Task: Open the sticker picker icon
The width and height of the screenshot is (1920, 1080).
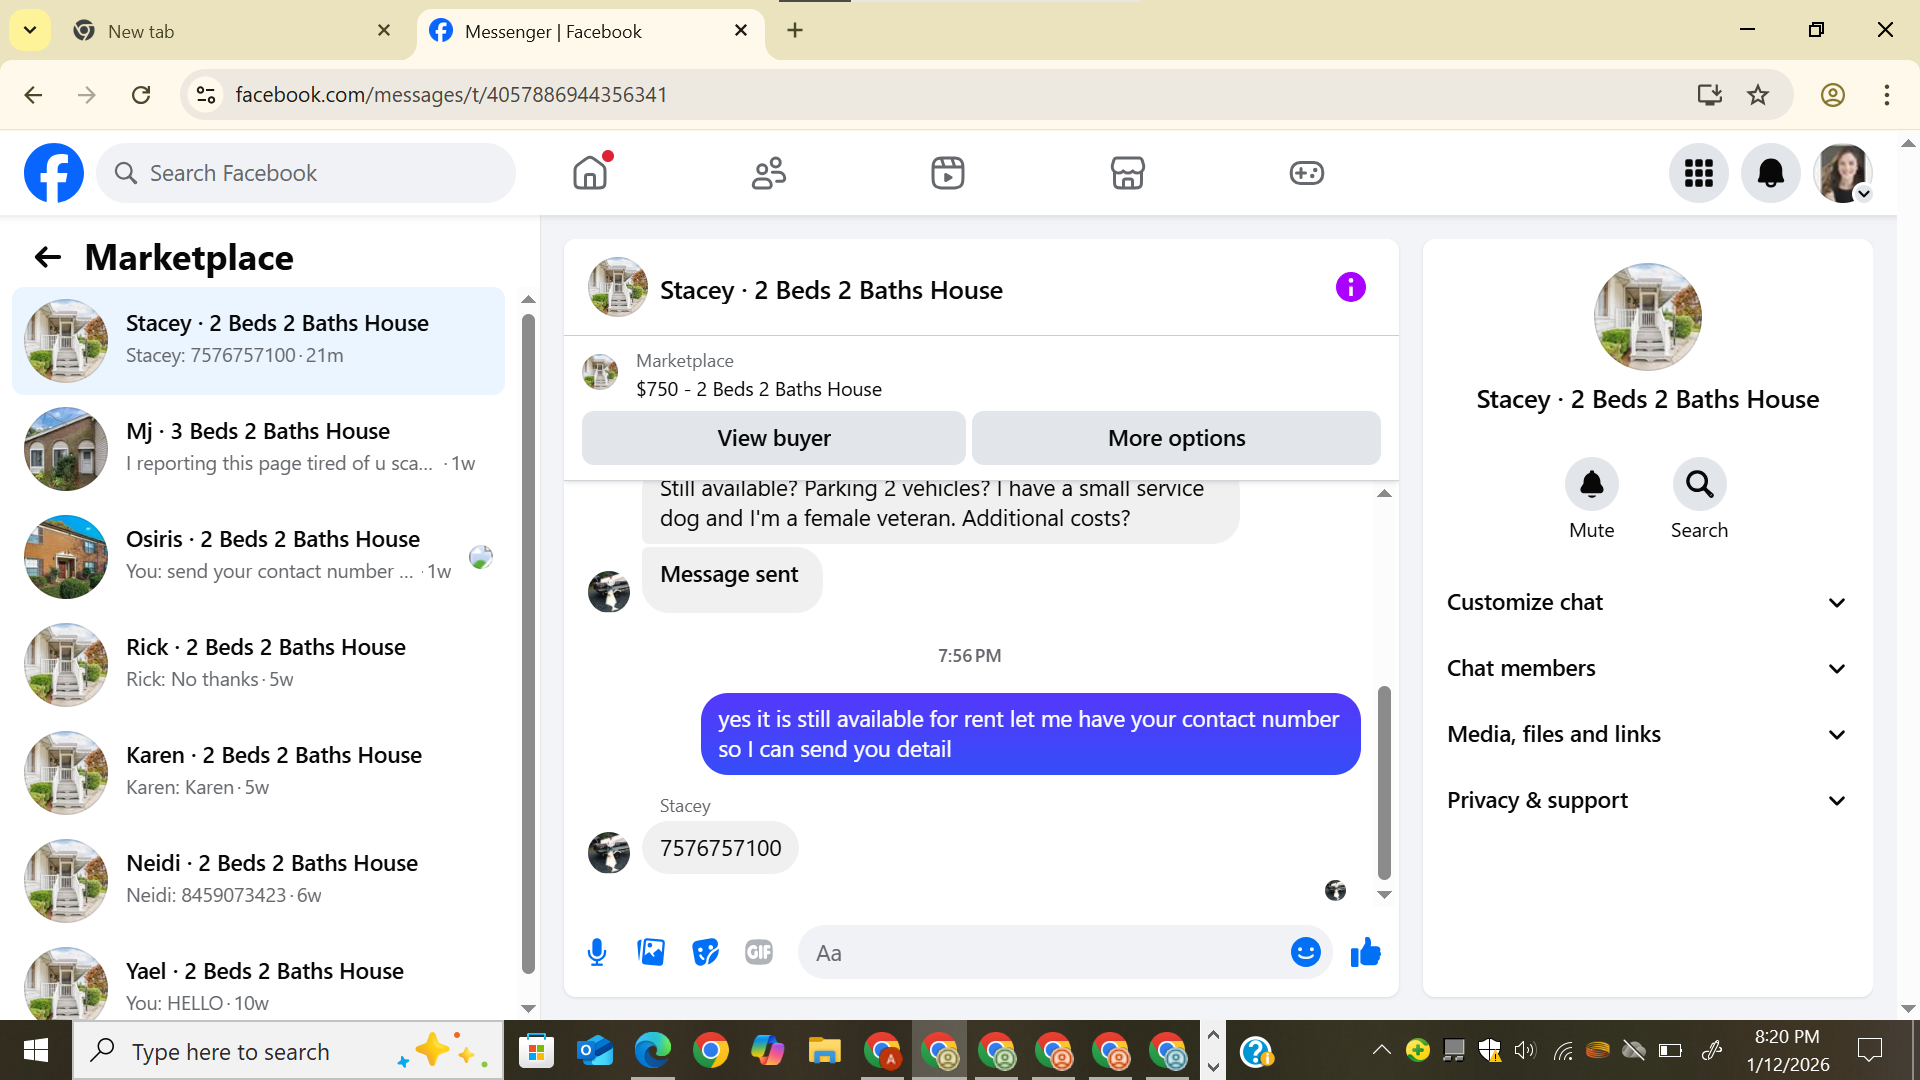Action: pyautogui.click(x=705, y=952)
